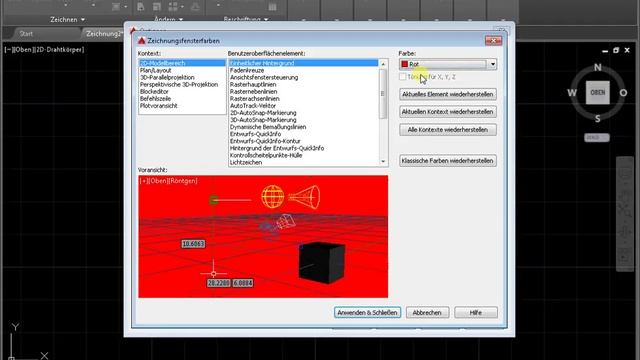Screen dimensions: 640x360
Task: Click Anwenden & Schließen button
Action: click(x=367, y=313)
